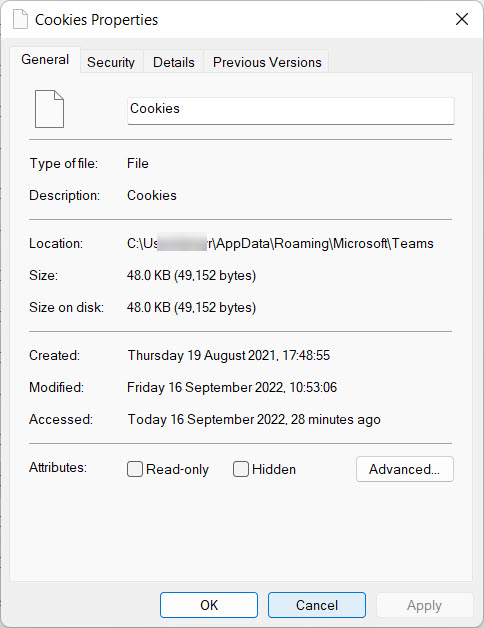484x628 pixels.
Task: Click the large blank file icon
Action: [x=49, y=109]
